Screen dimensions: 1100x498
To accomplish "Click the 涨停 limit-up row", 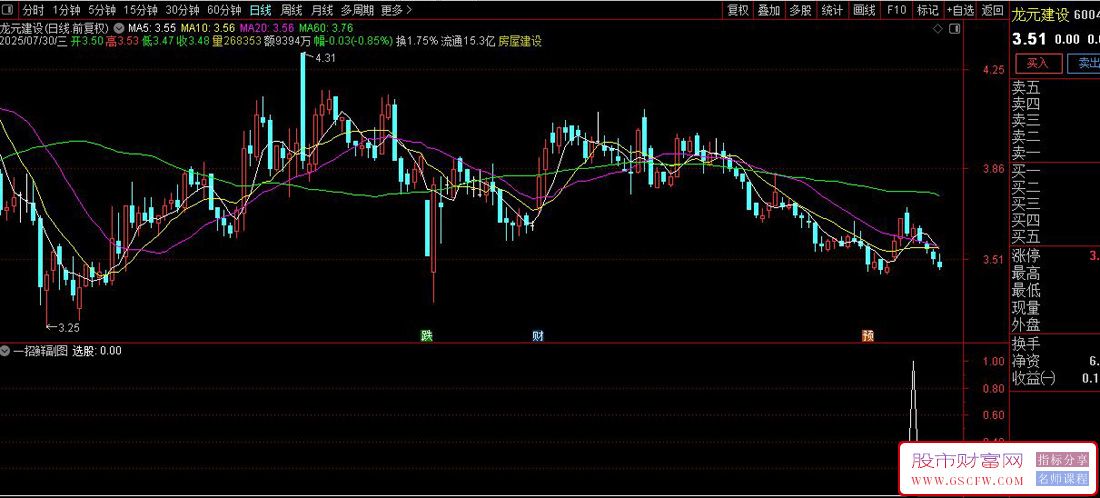I will tap(1055, 256).
